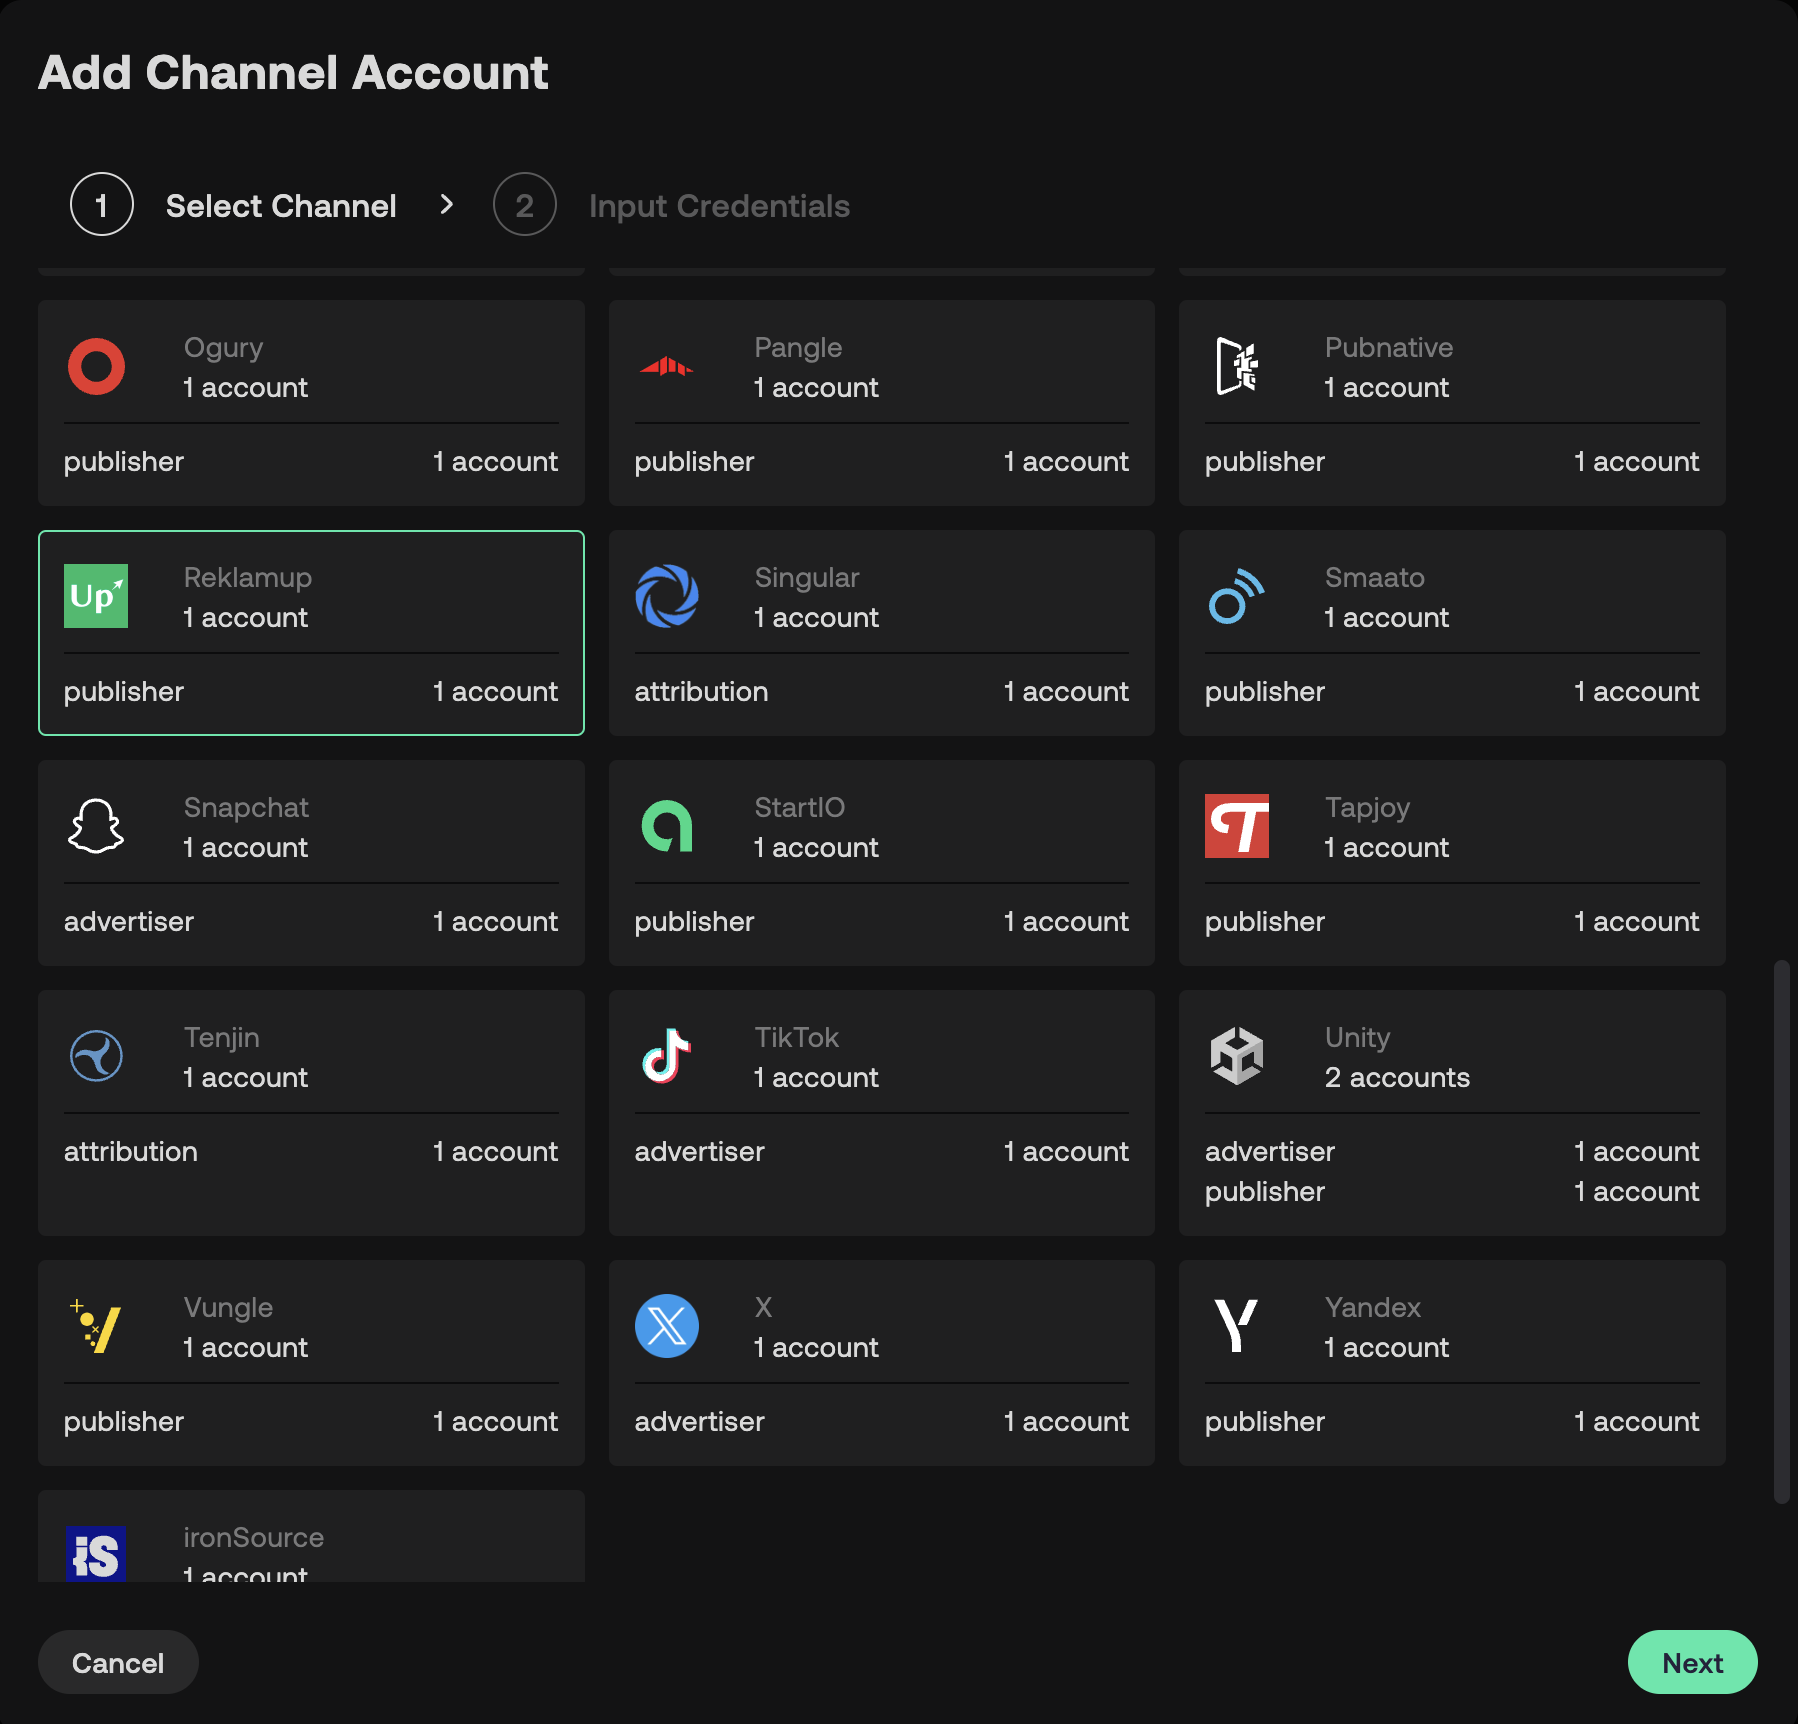Click the Snapchat ghost icon
The image size is (1798, 1724).
[96, 826]
